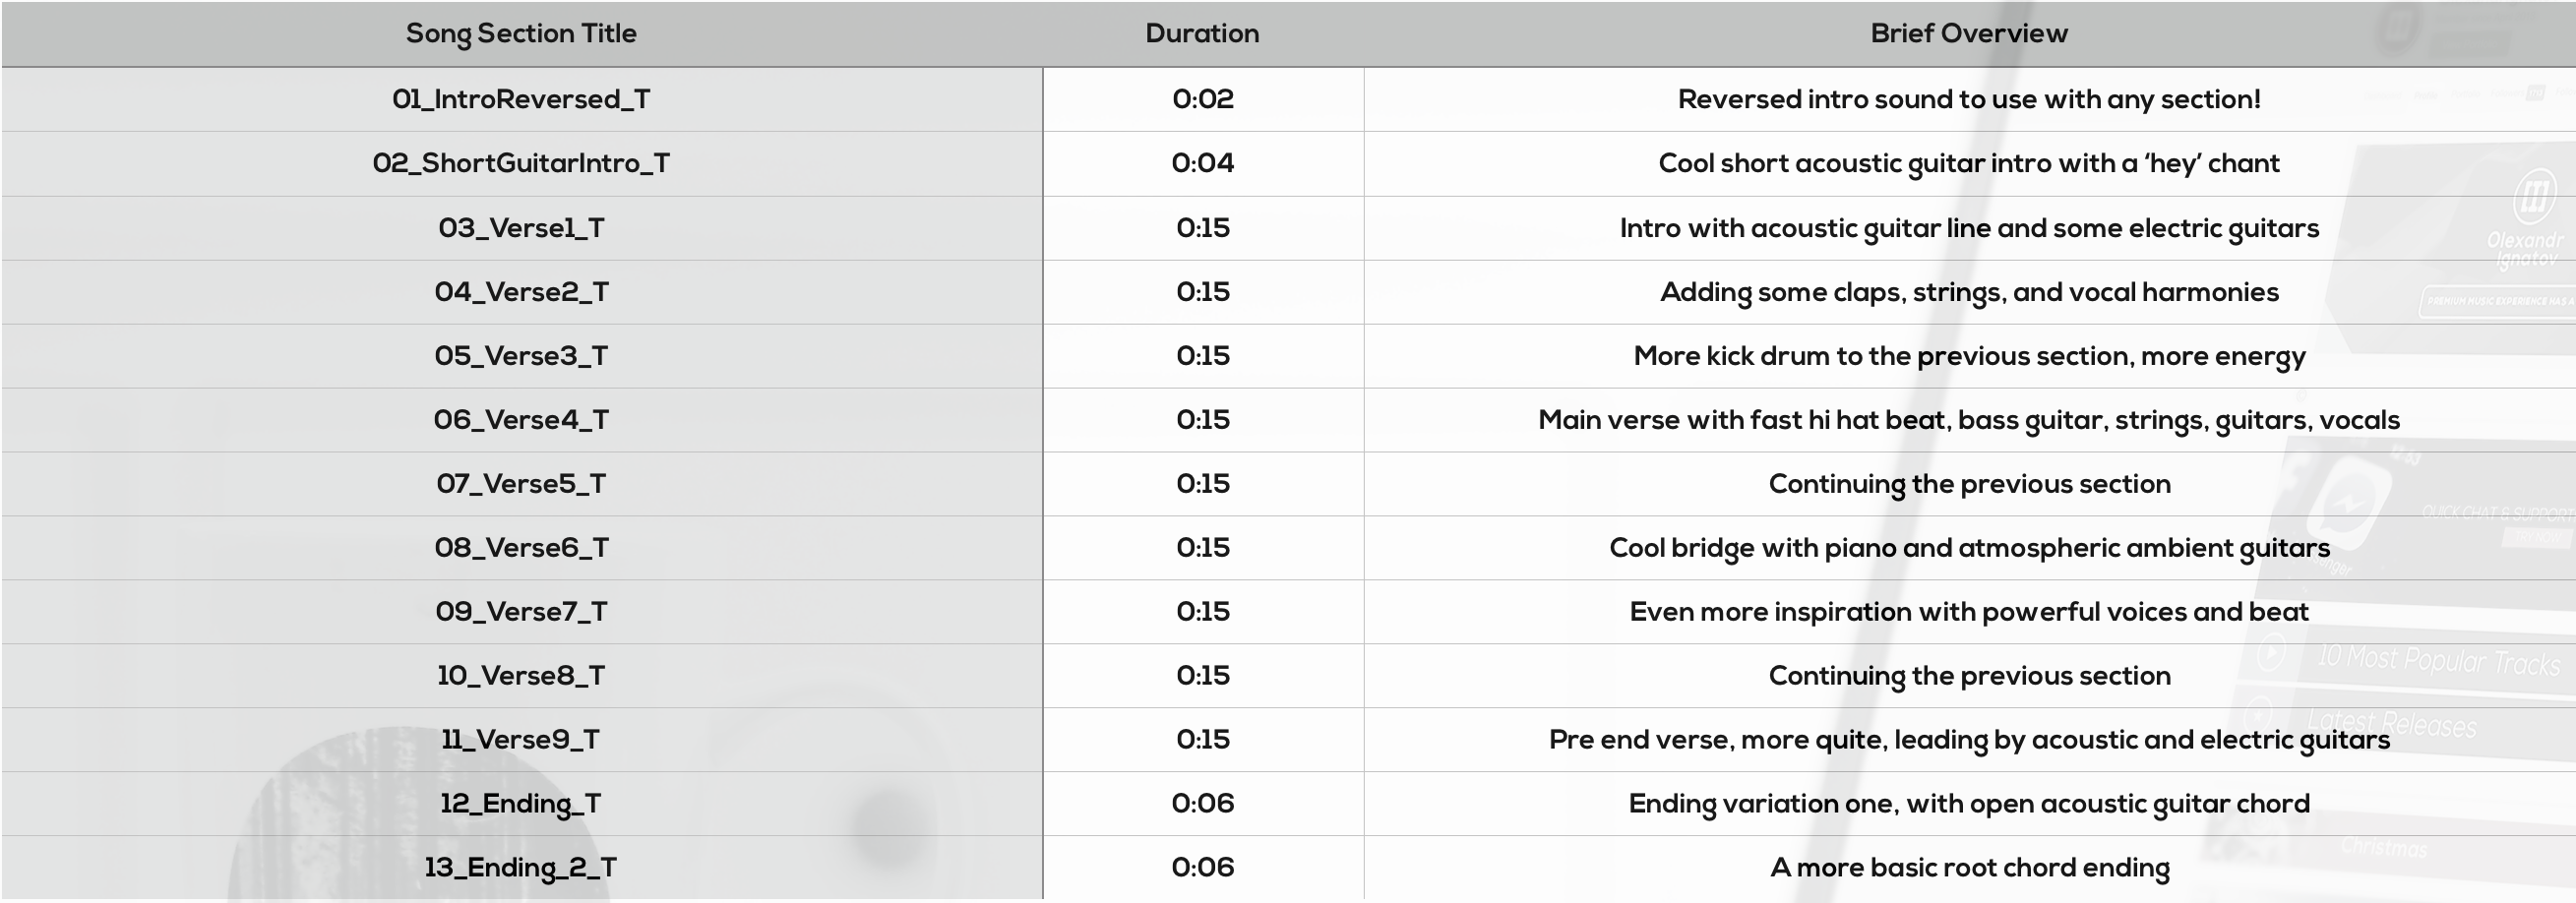Click the 0:15 duration in the 03_Verse1_T row
2576x903 pixels.
pos(1203,228)
